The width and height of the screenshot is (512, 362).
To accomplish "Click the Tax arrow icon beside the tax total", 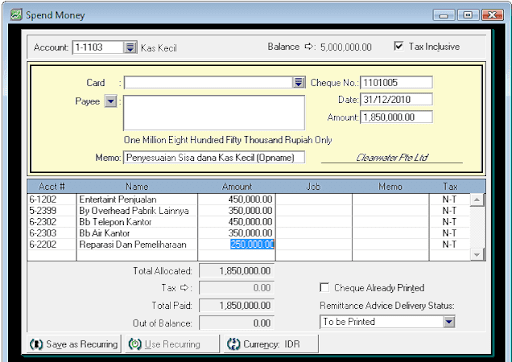I will click(x=184, y=288).
